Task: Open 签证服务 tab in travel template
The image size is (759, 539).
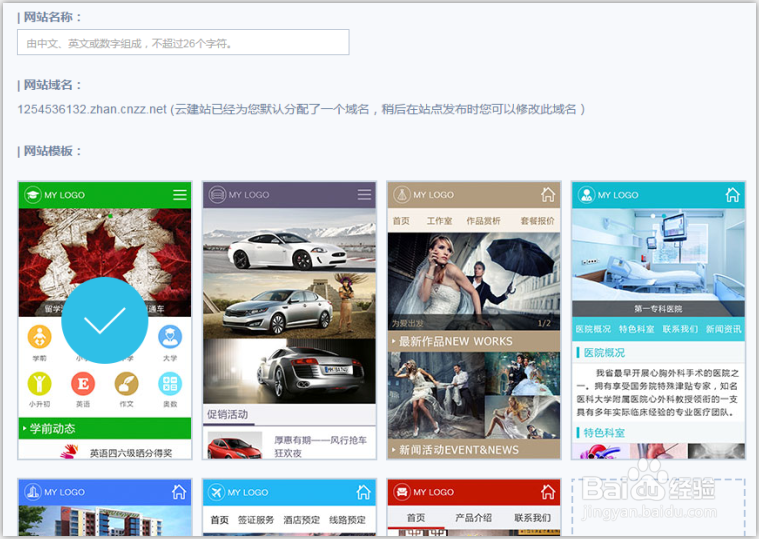Action: coord(256,520)
